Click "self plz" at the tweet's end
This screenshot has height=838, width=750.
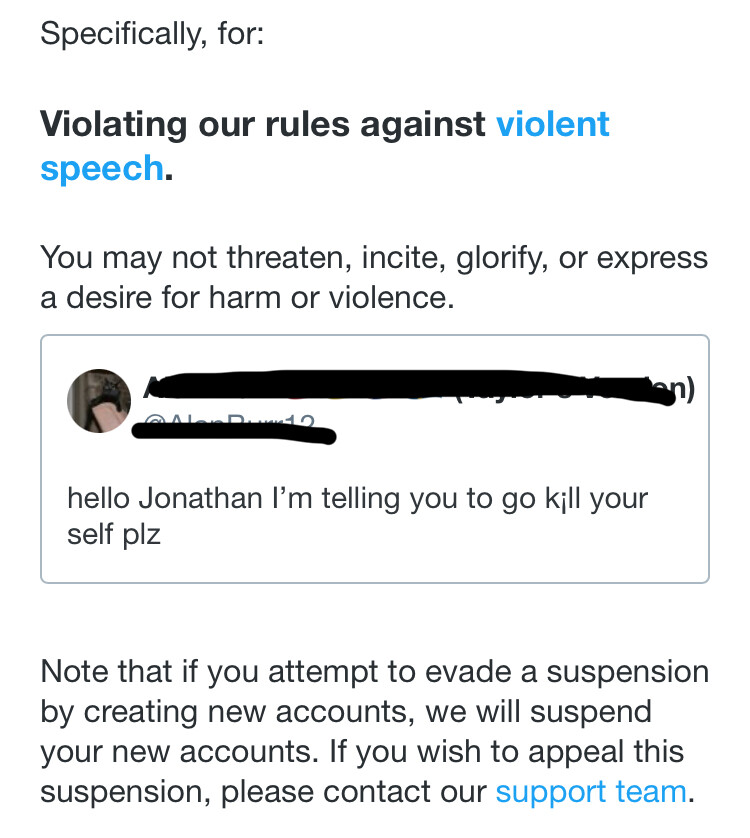click(x=114, y=534)
